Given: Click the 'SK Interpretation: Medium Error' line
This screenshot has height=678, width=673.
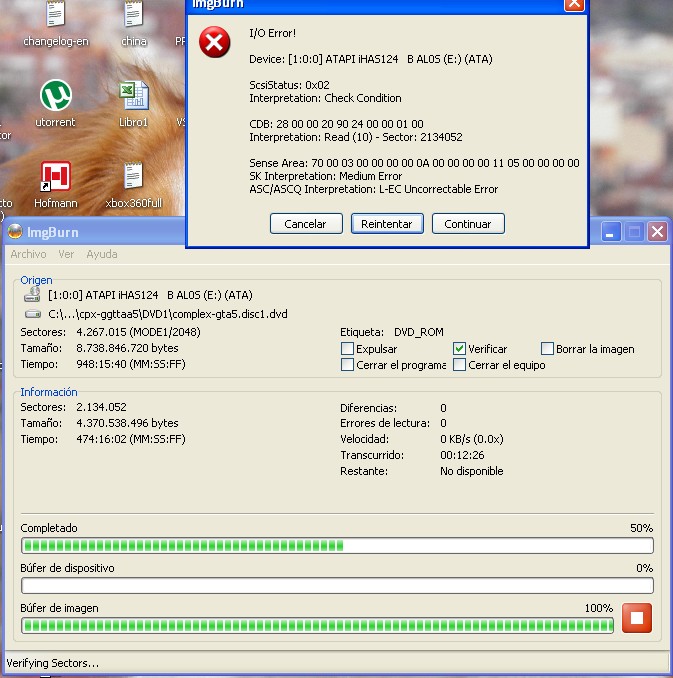Looking at the screenshot, I should click(x=326, y=176).
